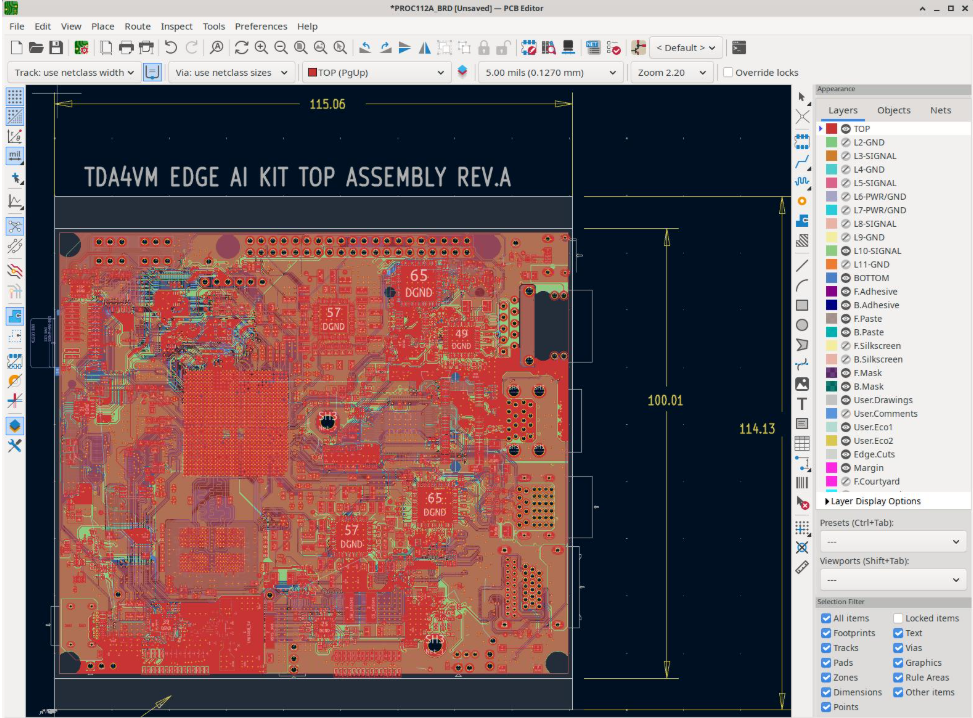Toggle ratsnest display icon
The image size is (973, 718).
pos(15,227)
